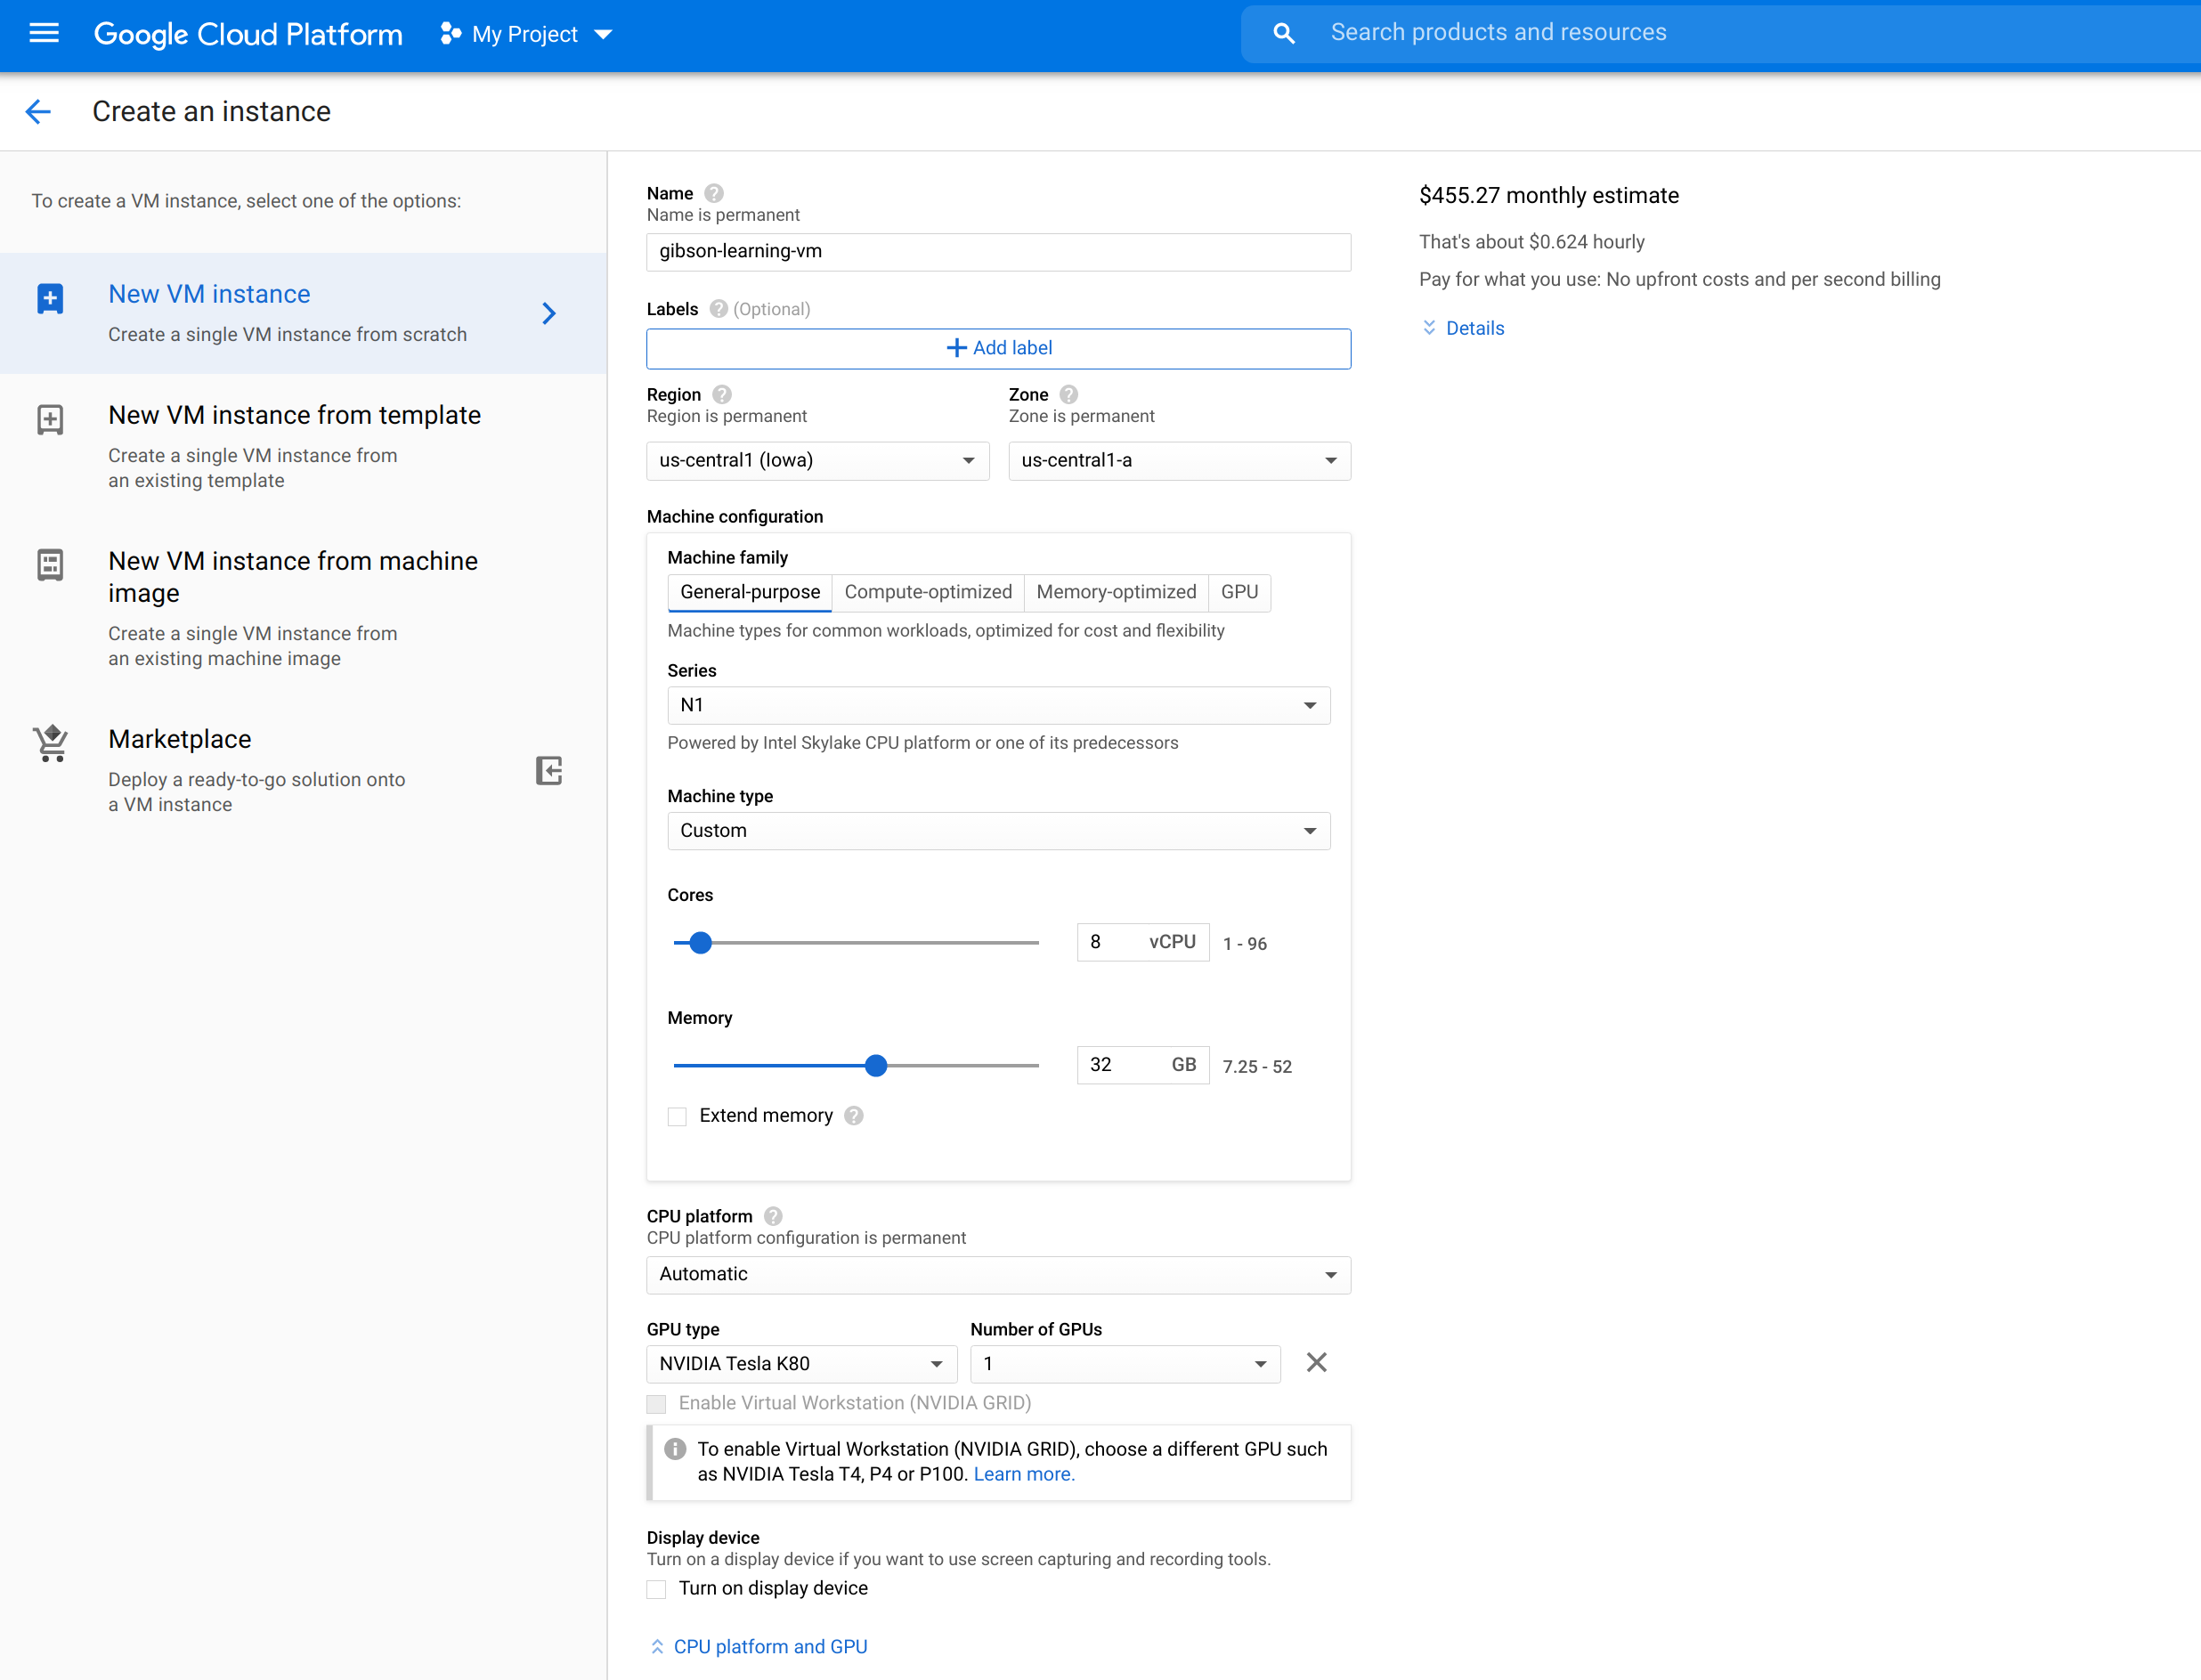The height and width of the screenshot is (1680, 2201).
Task: Click the Add label button
Action: pyautogui.click(x=998, y=348)
